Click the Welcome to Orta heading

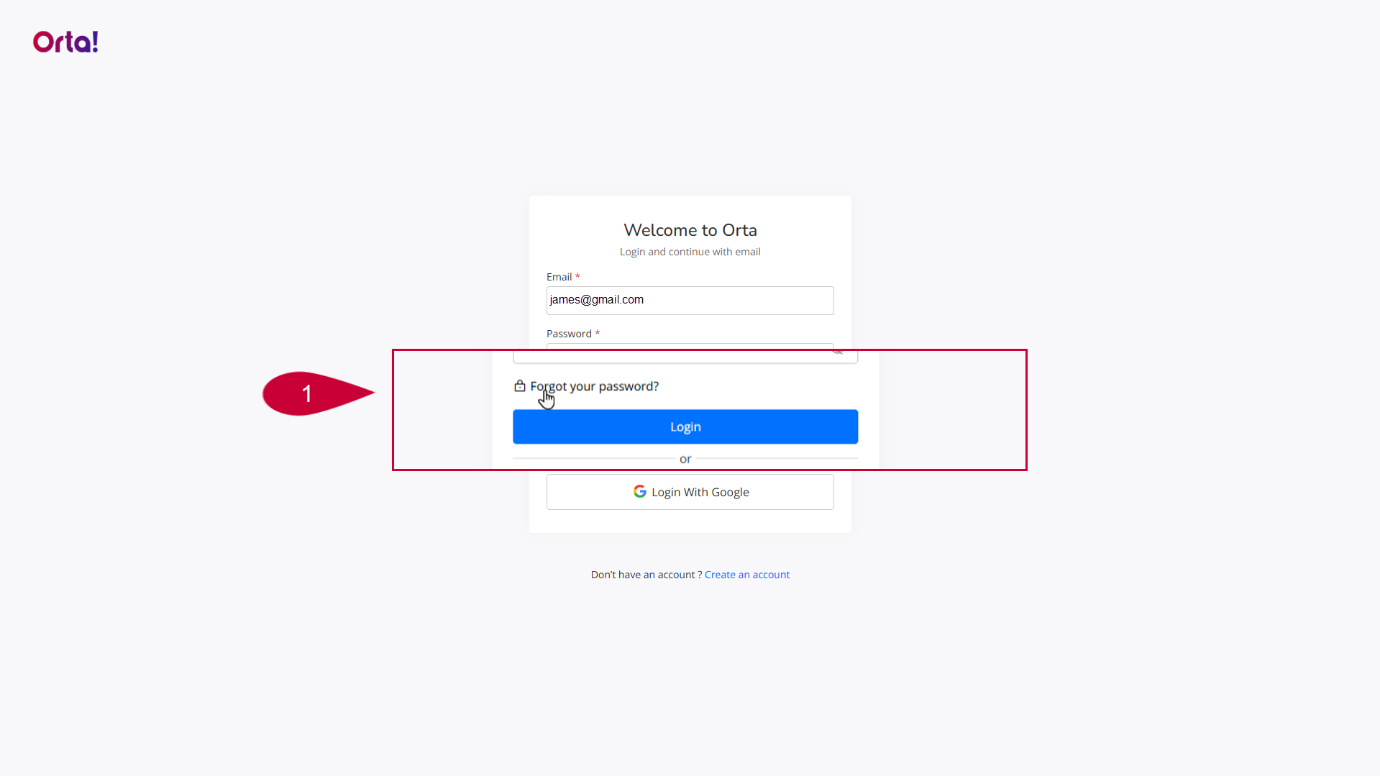click(x=690, y=230)
